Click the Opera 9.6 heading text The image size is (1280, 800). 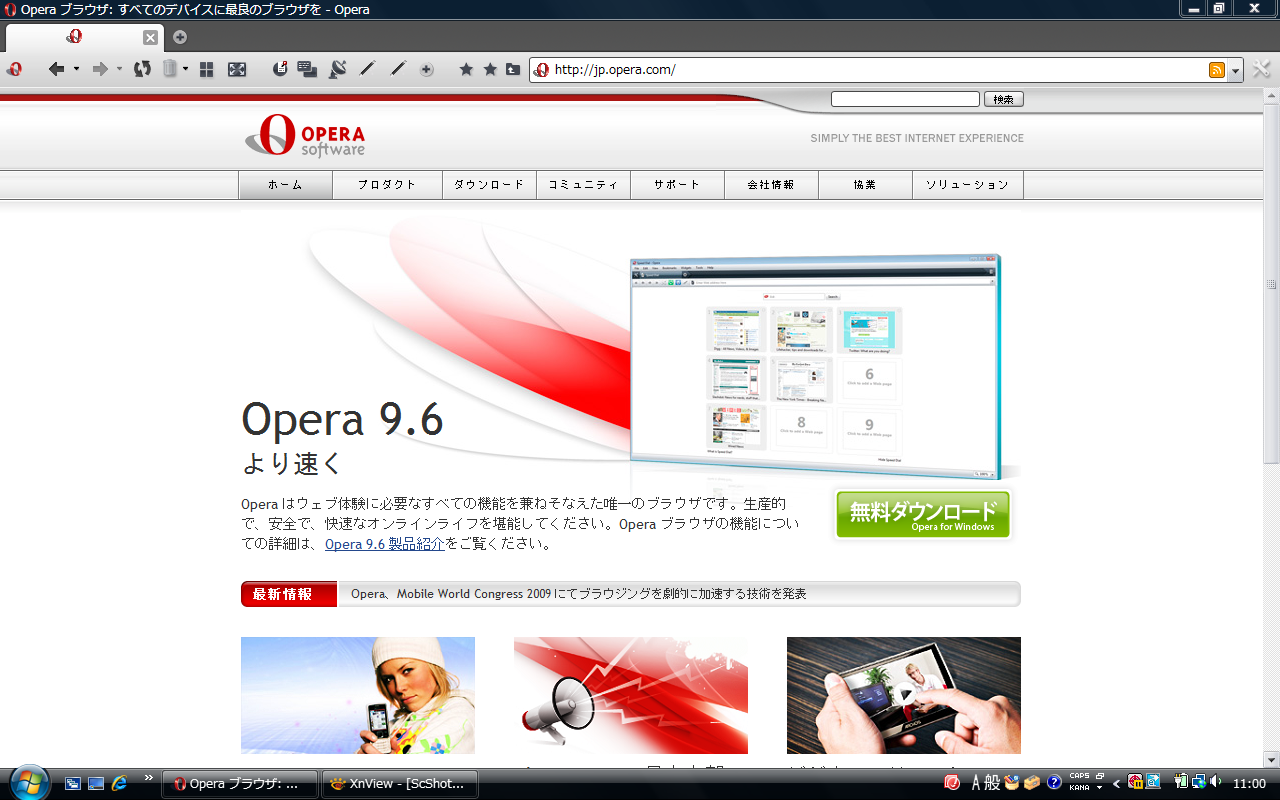tap(342, 419)
